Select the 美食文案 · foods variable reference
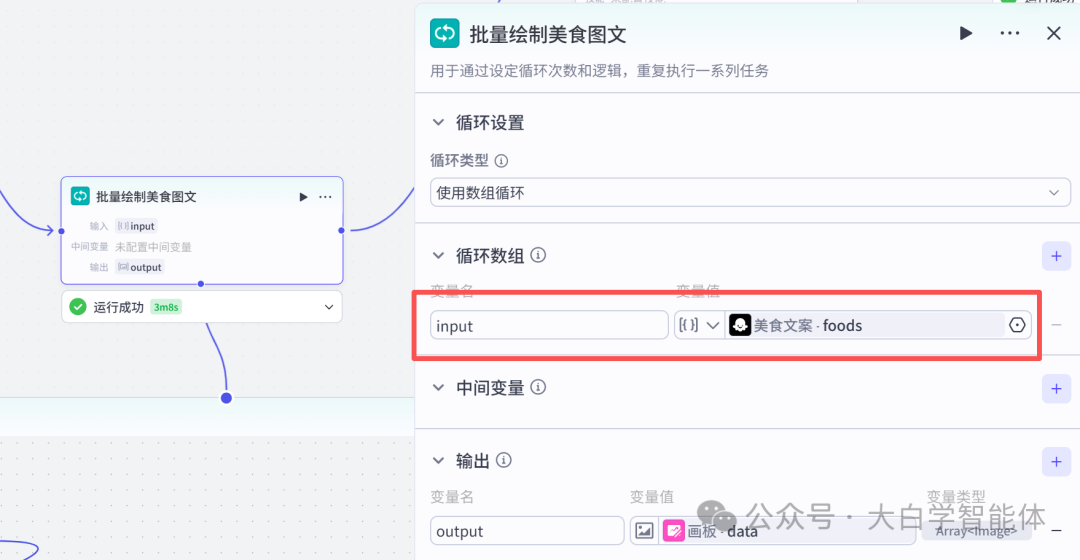Screen dimensions: 1080x560 [x=865, y=325]
